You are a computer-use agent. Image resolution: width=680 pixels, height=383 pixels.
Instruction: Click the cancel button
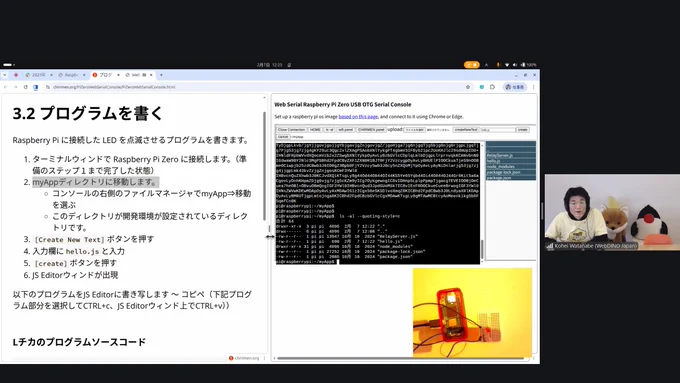[283, 137]
